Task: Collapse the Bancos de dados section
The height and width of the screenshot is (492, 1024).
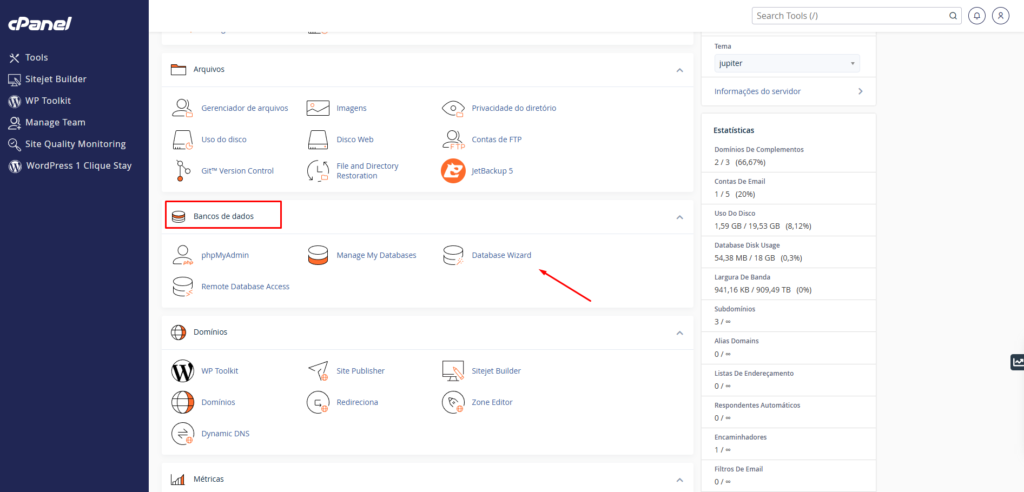Action: [x=680, y=217]
